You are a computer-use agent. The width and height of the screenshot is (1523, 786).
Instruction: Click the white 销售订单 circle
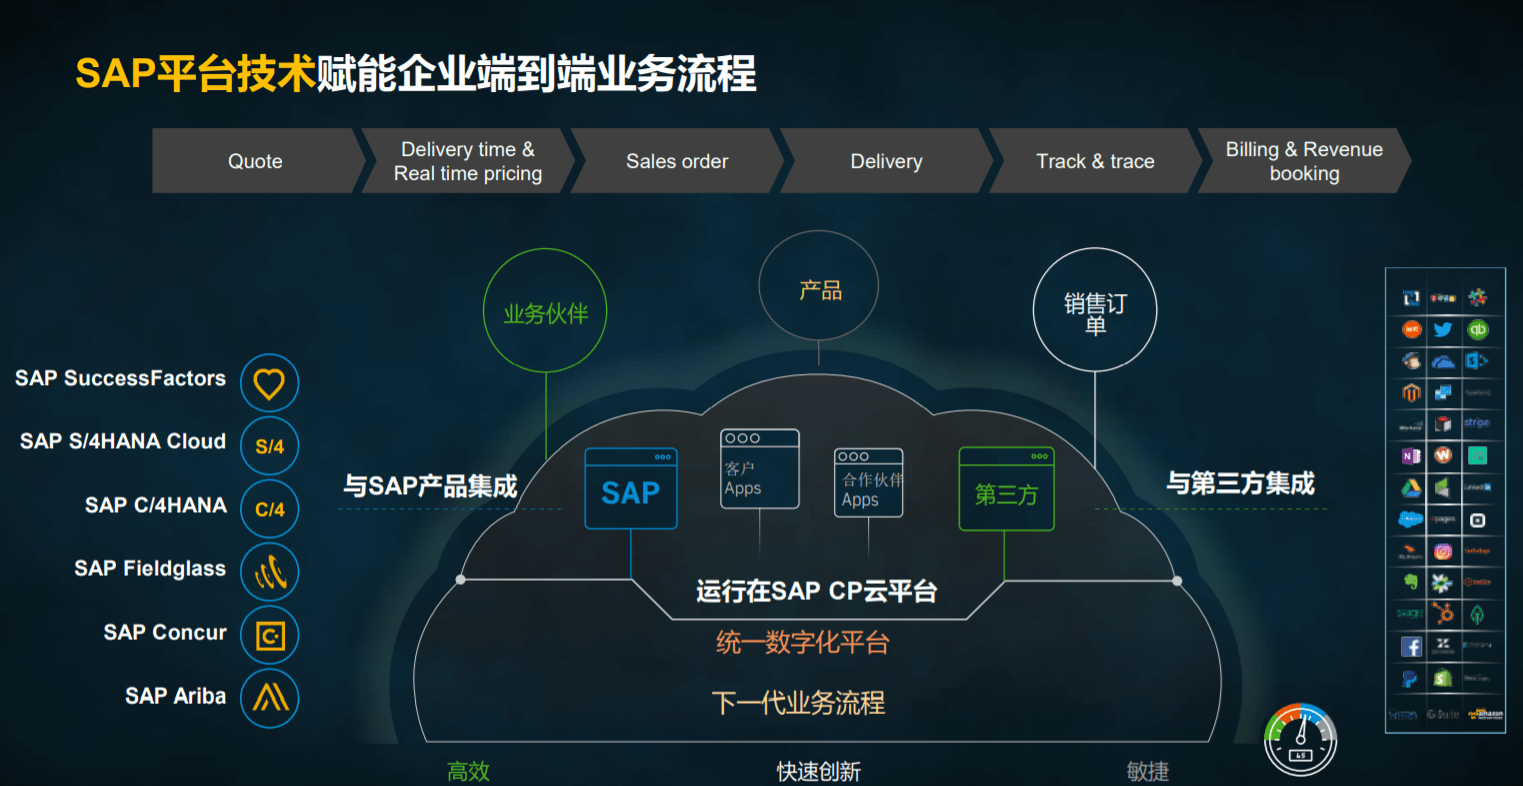tap(1095, 311)
